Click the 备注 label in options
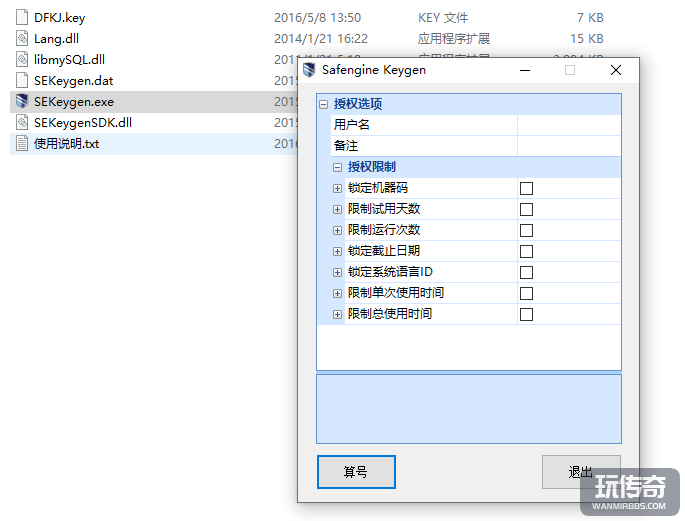 tap(346, 146)
